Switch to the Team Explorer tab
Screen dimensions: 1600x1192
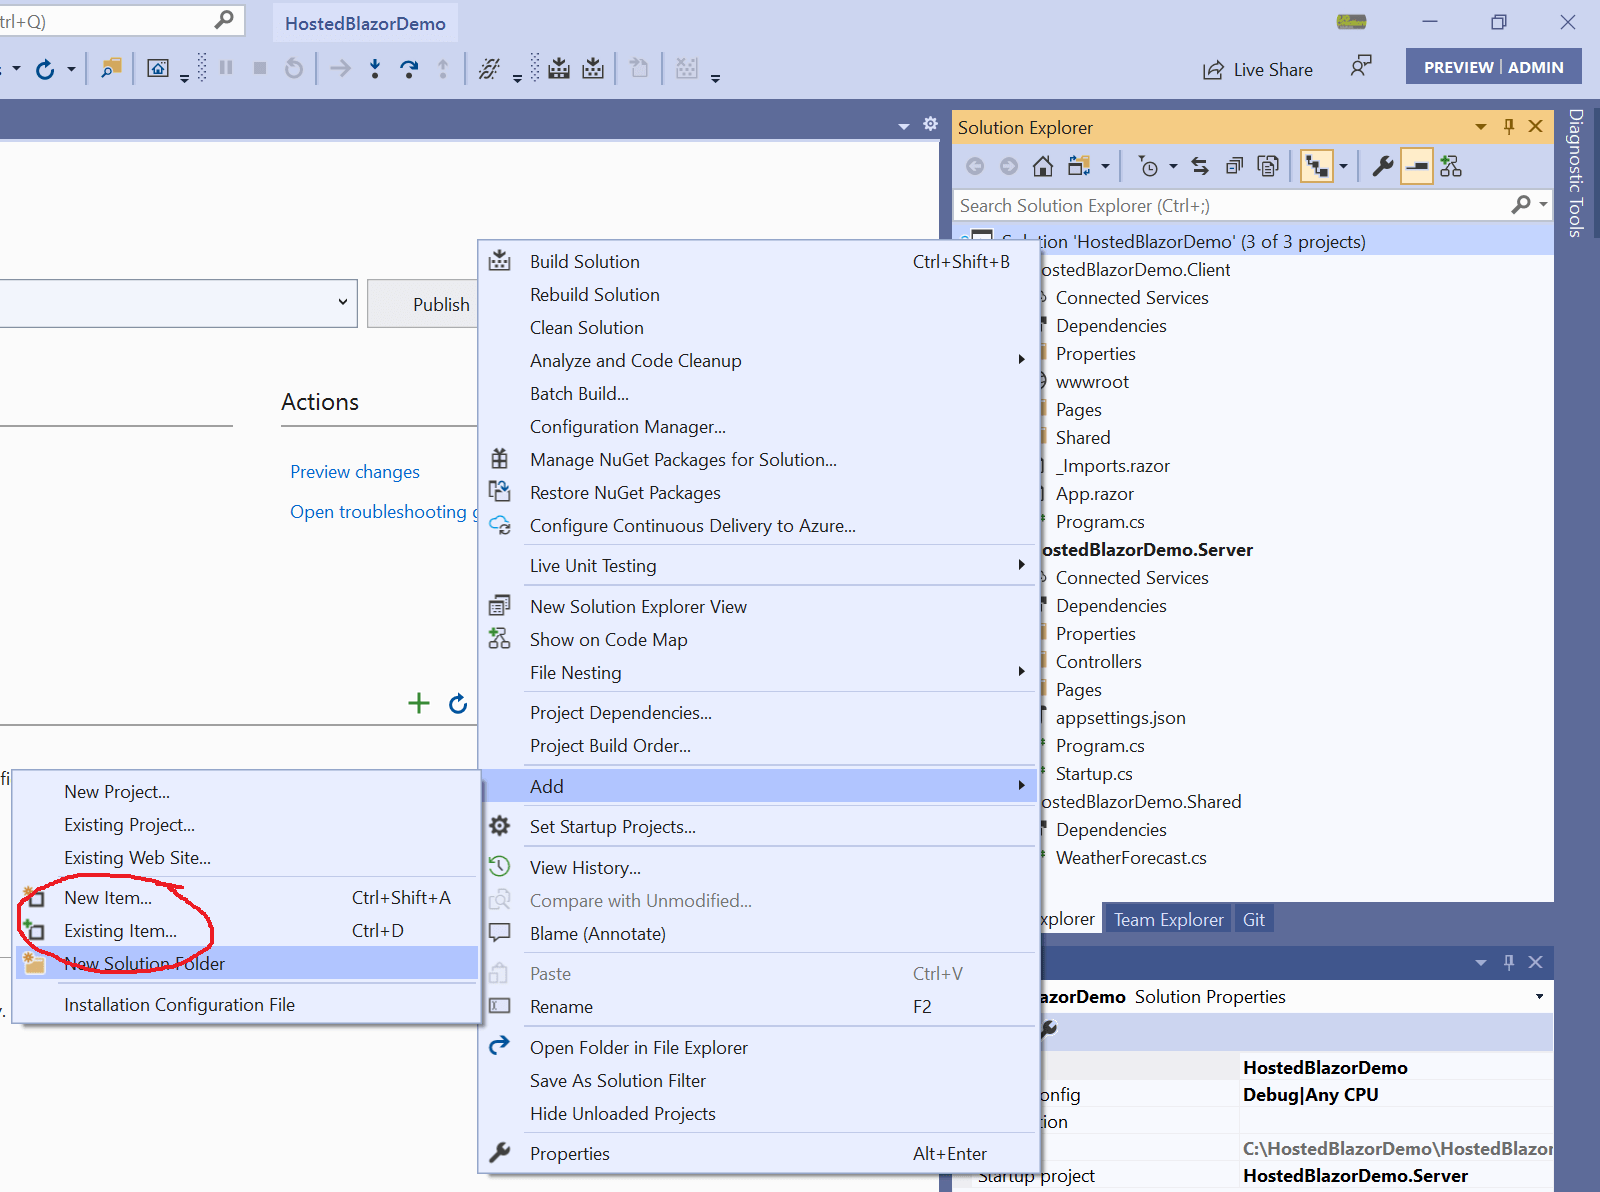1168,920
